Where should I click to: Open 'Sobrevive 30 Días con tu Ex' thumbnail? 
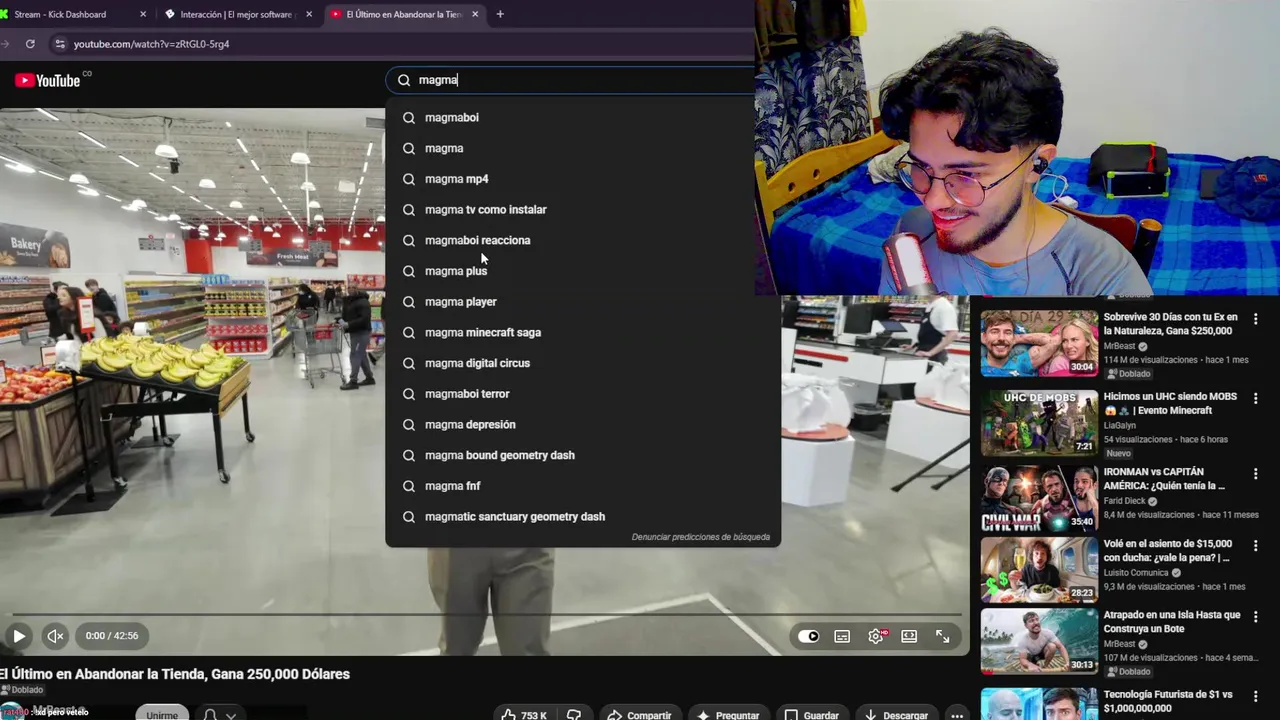click(x=1039, y=343)
